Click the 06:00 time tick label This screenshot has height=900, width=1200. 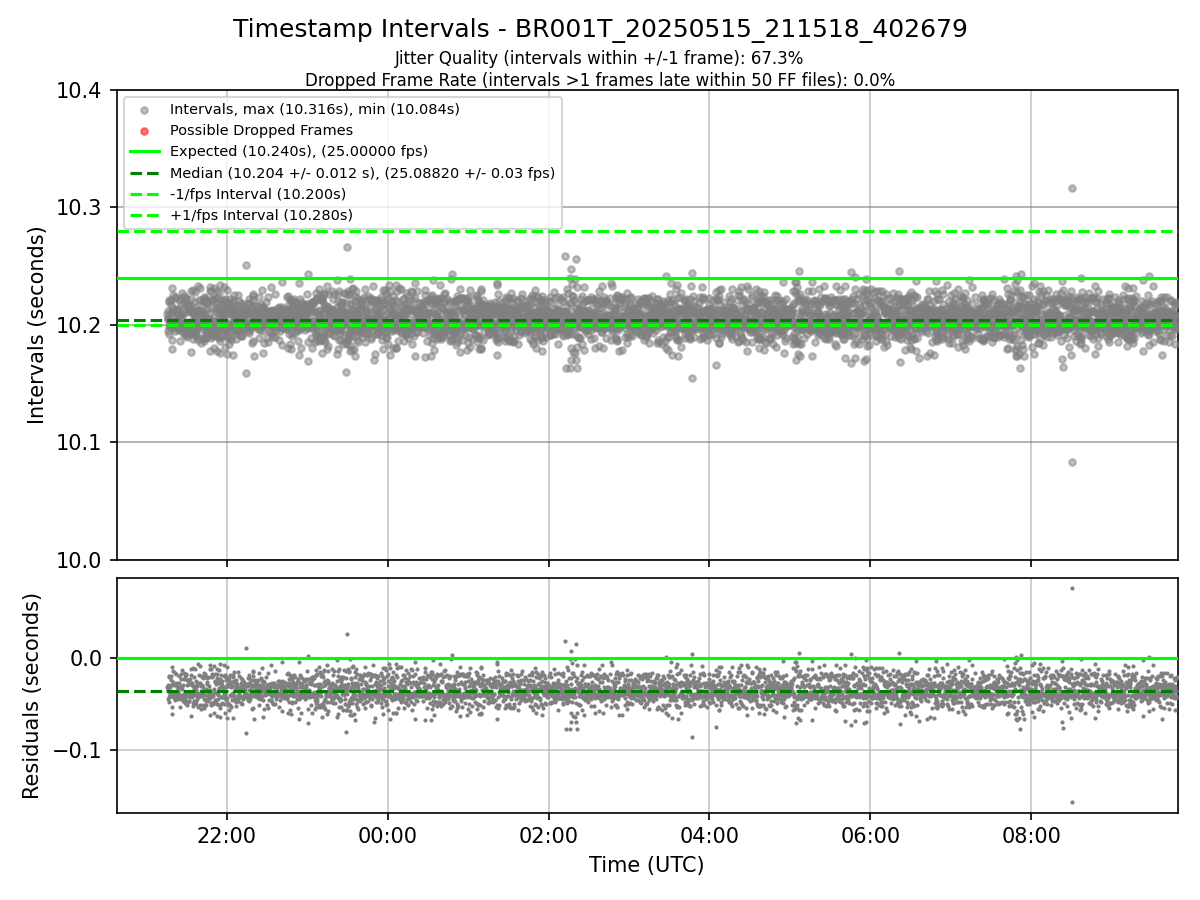tap(870, 835)
